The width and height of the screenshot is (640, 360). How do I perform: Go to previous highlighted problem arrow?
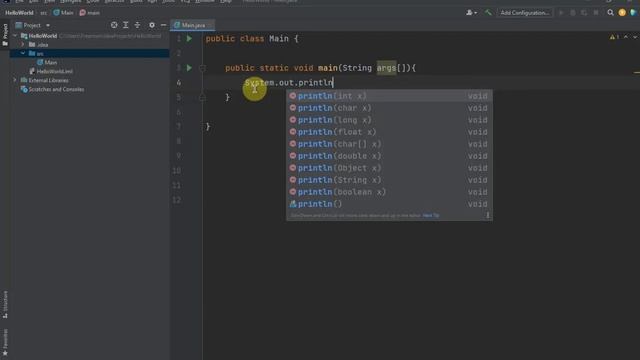626,37
